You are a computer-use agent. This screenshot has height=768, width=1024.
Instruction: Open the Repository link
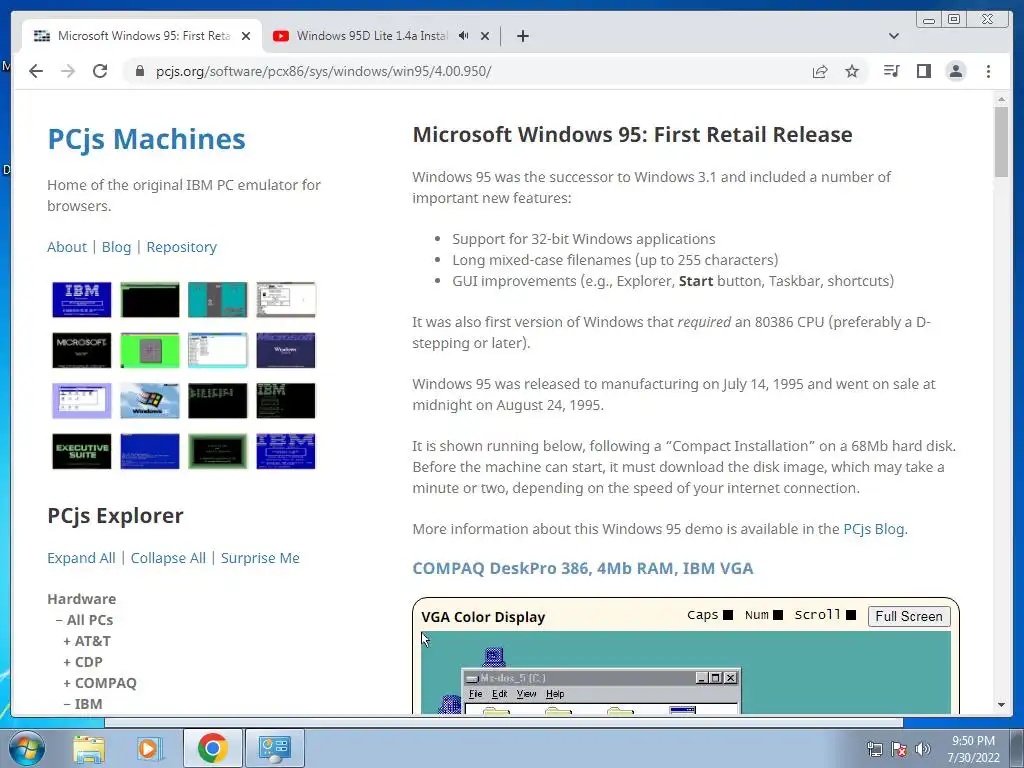click(x=182, y=247)
